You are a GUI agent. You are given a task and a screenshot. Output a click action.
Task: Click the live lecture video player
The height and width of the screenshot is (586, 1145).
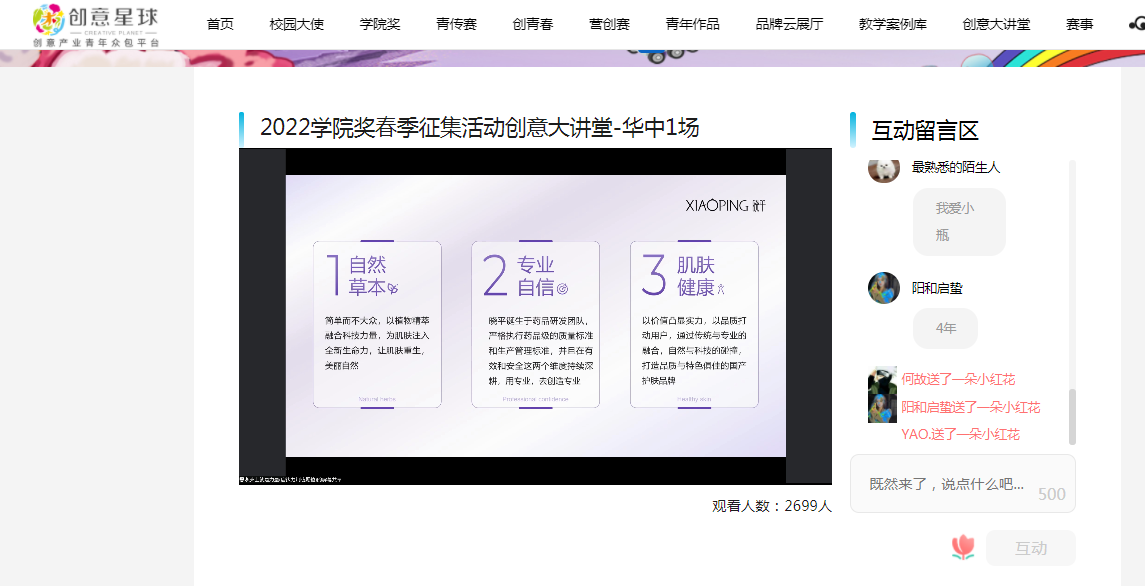point(535,316)
